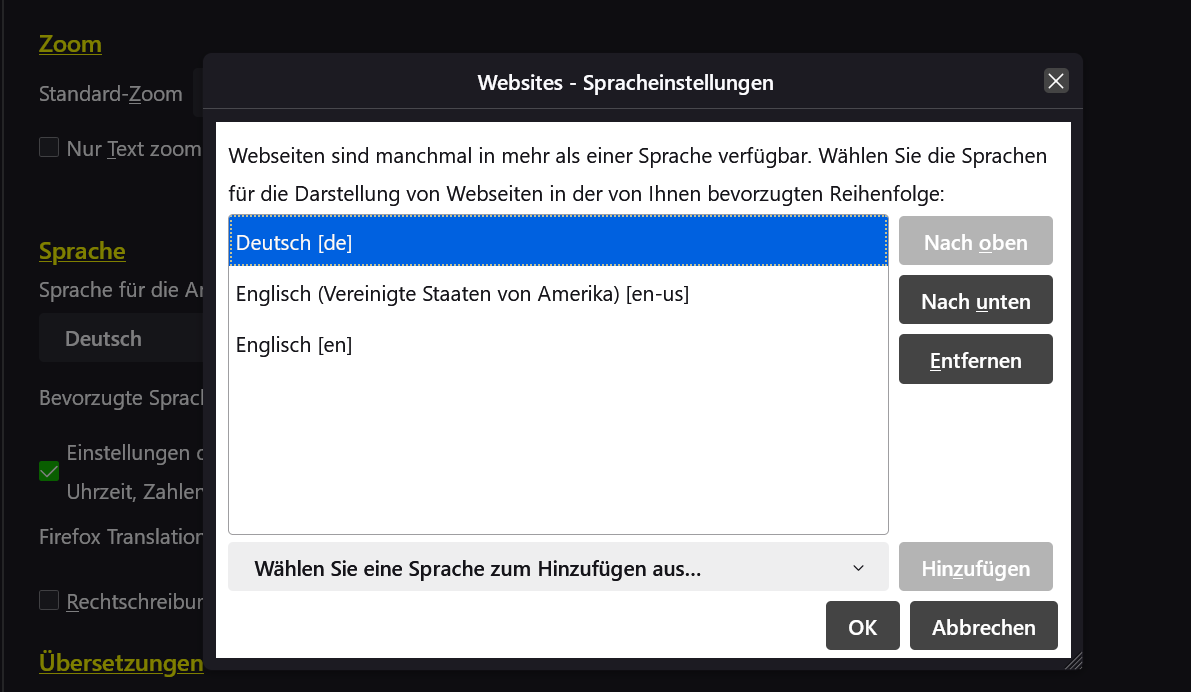Enable the Rechtschreibung checkbox
The image size is (1191, 692).
point(49,600)
